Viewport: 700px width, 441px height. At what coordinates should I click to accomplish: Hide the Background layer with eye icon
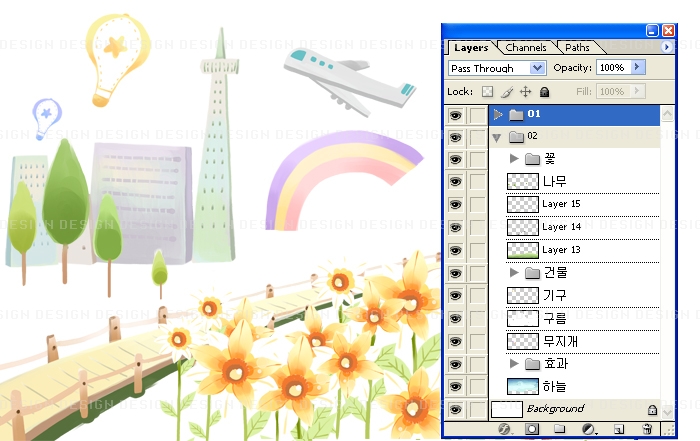coord(455,409)
